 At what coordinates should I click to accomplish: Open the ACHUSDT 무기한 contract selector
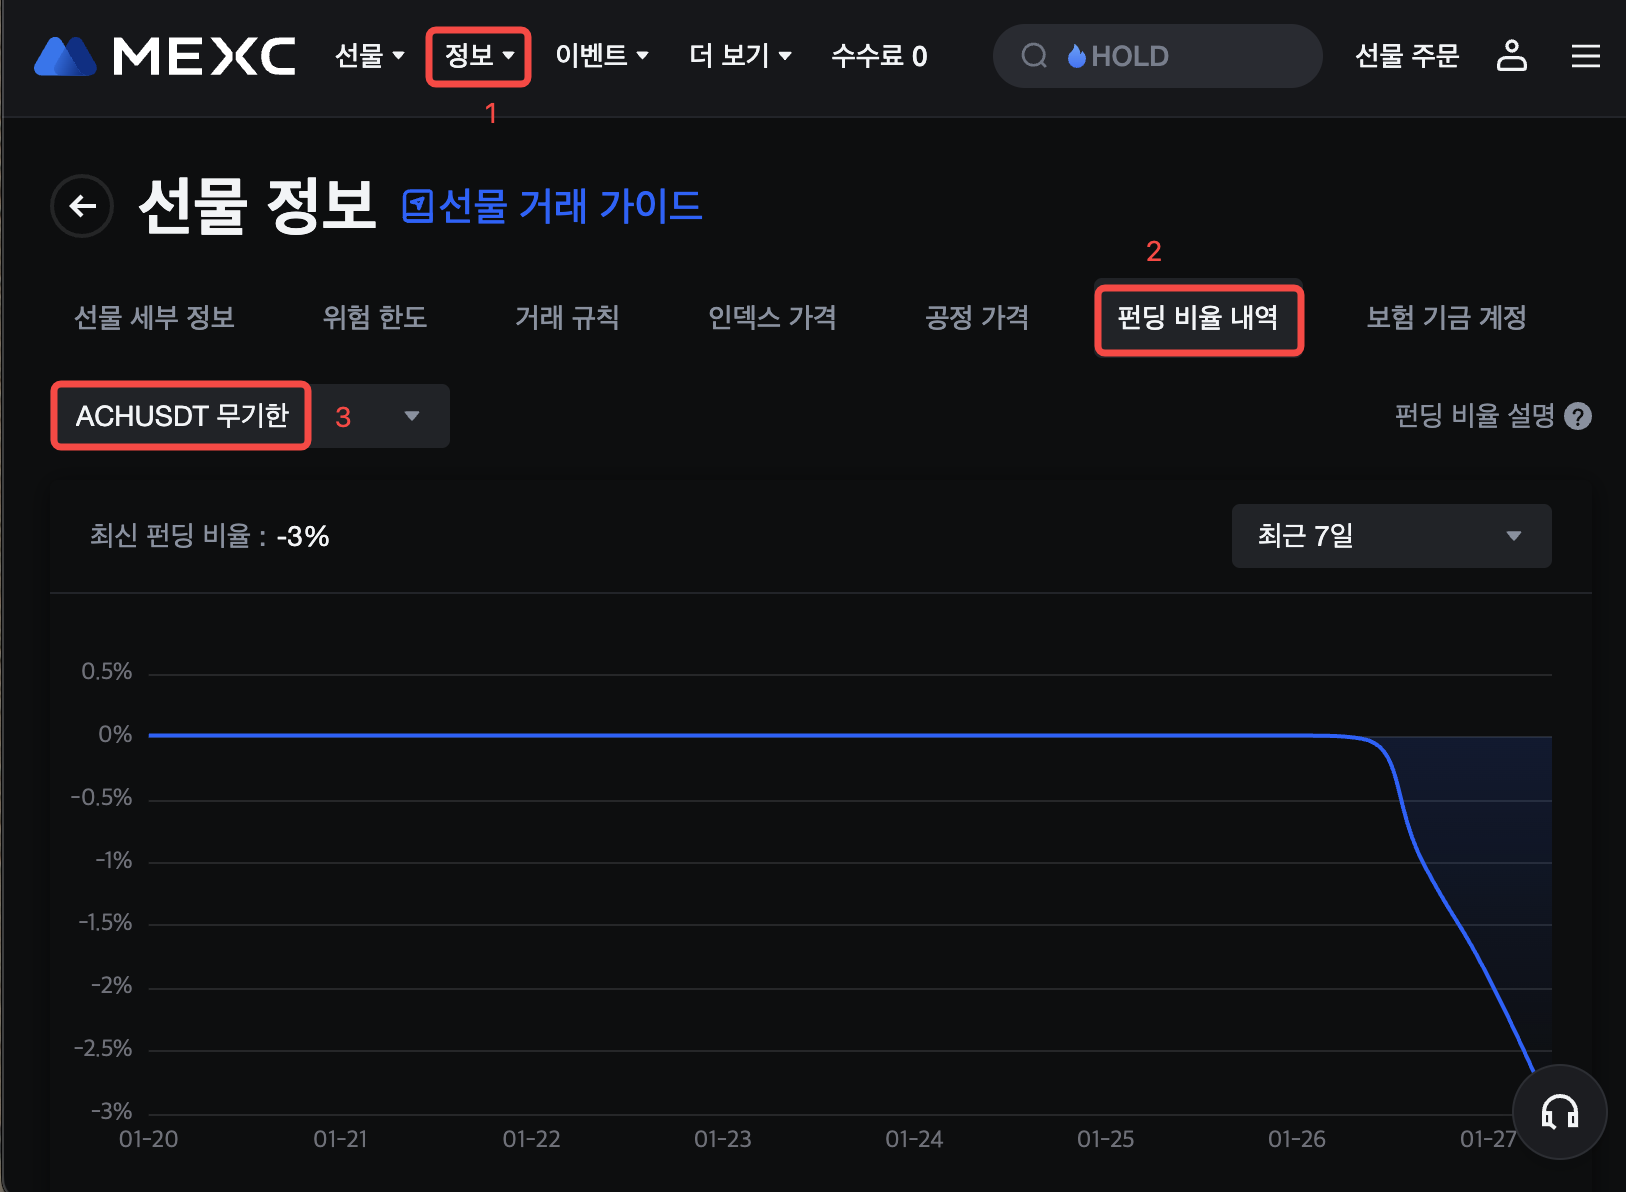click(x=250, y=416)
